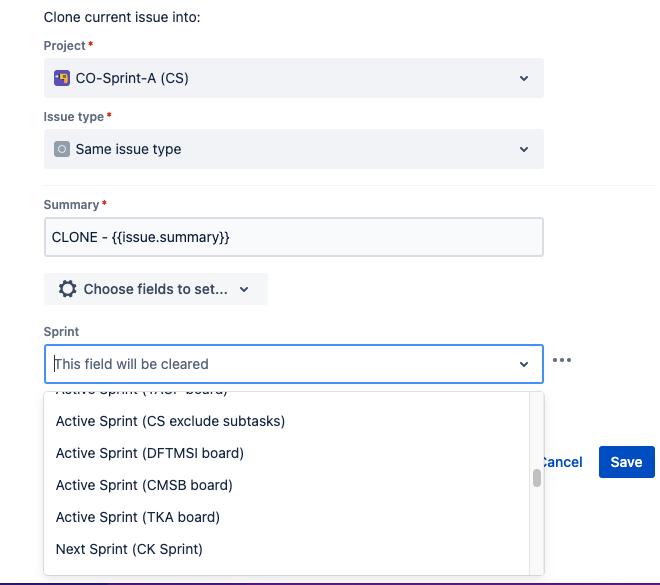Expand the Issue type dropdown chevron
Screen dimensions: 660x585
(x=524, y=149)
